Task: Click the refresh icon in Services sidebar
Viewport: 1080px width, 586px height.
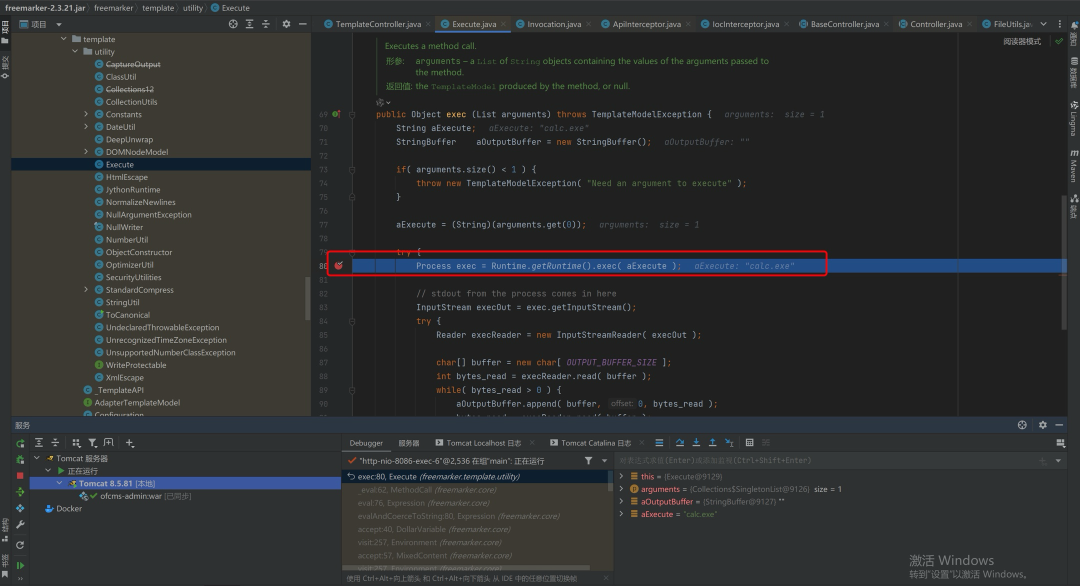Action: pos(20,545)
